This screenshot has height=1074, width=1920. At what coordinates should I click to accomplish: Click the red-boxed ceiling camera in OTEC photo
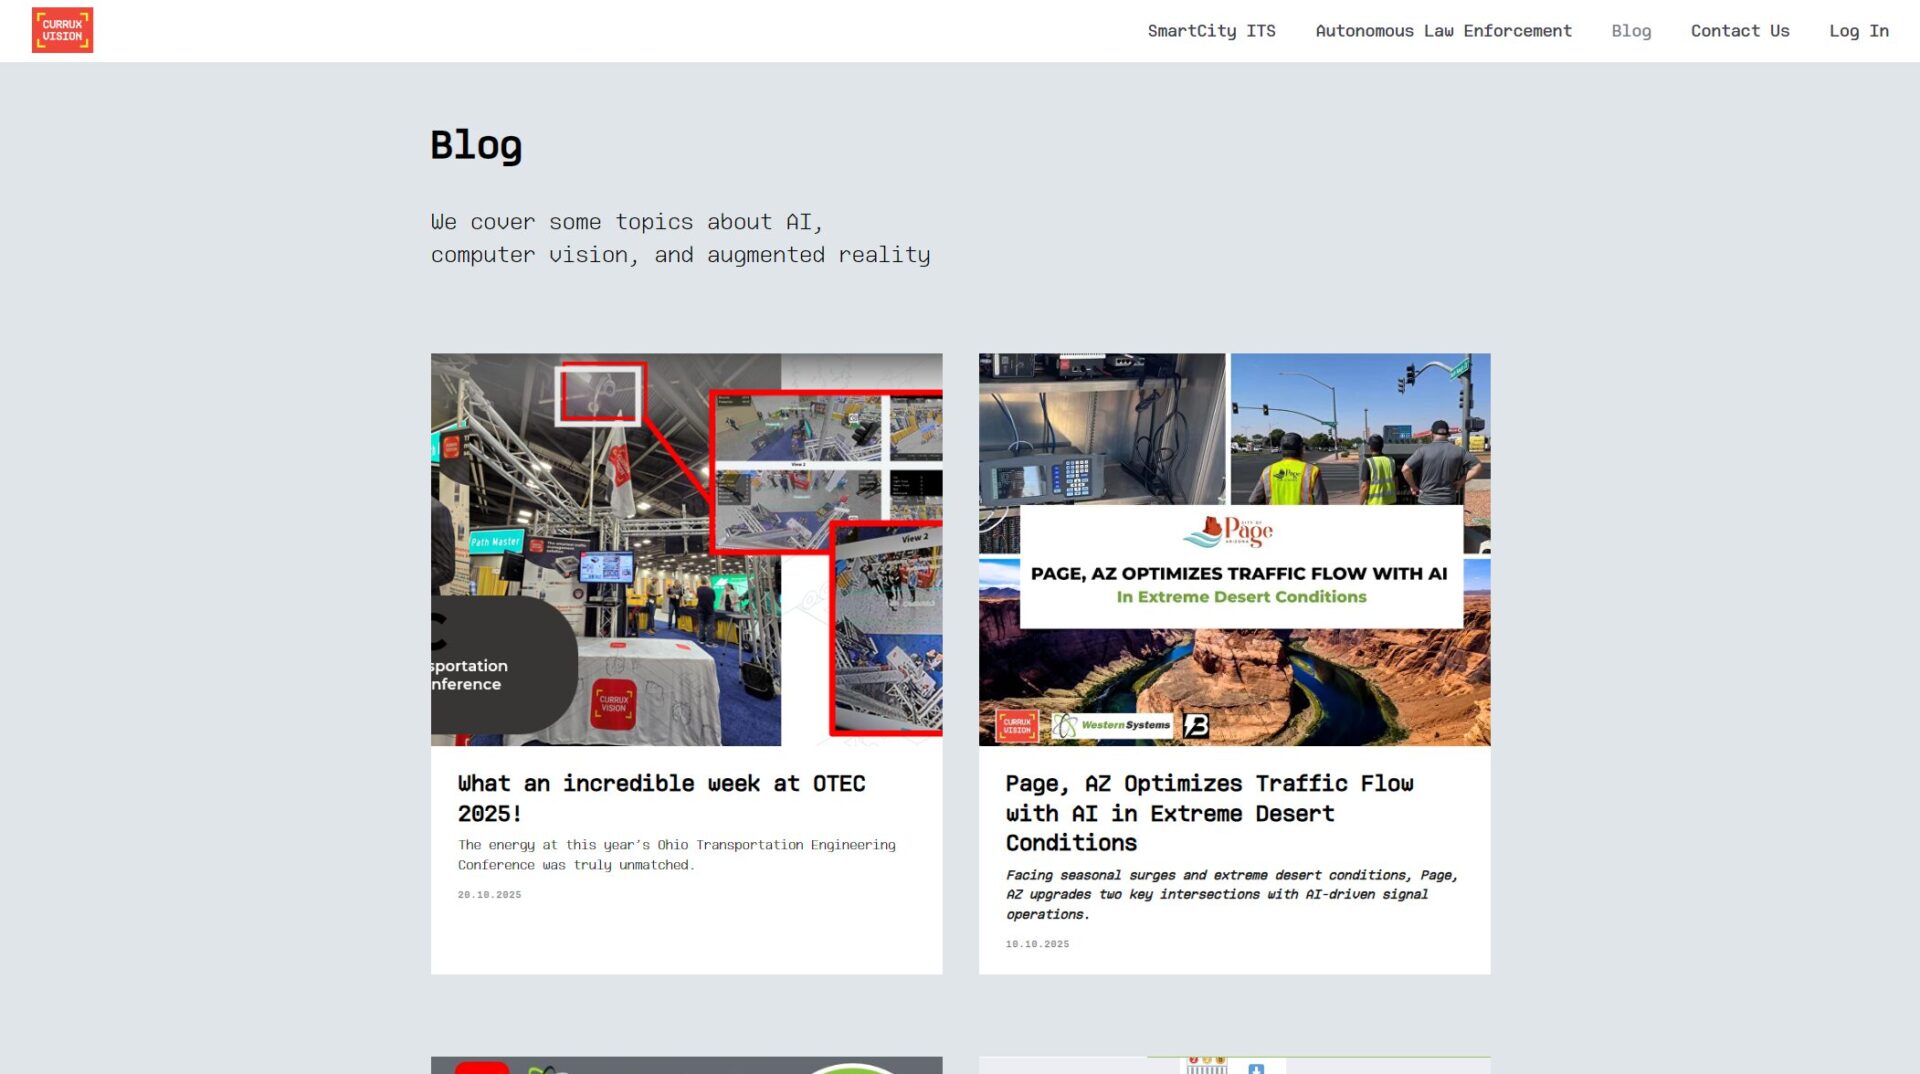599,393
